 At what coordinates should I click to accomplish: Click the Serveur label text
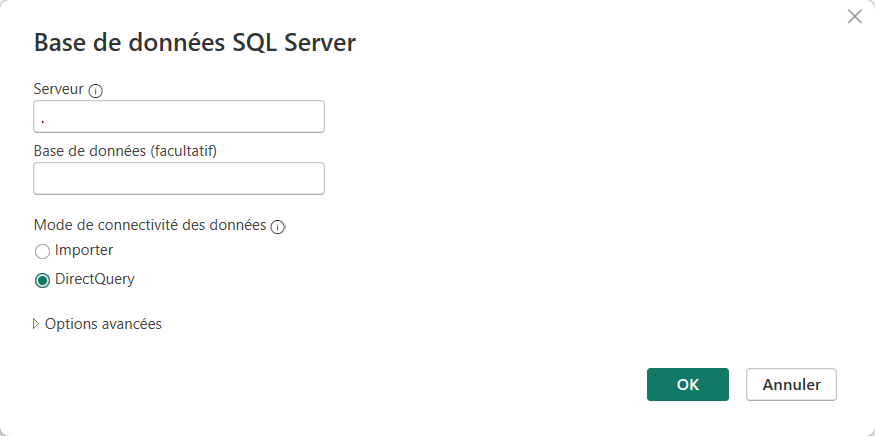(x=59, y=89)
